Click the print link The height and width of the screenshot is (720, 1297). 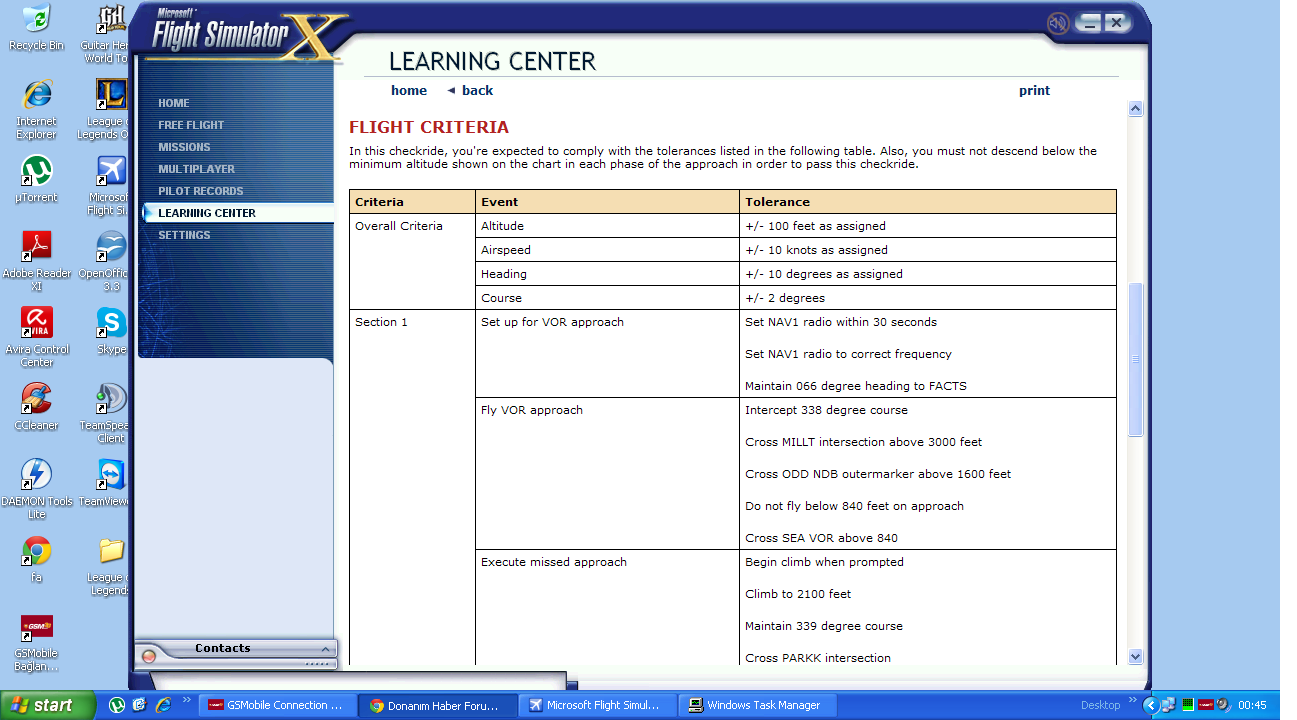pos(1034,90)
